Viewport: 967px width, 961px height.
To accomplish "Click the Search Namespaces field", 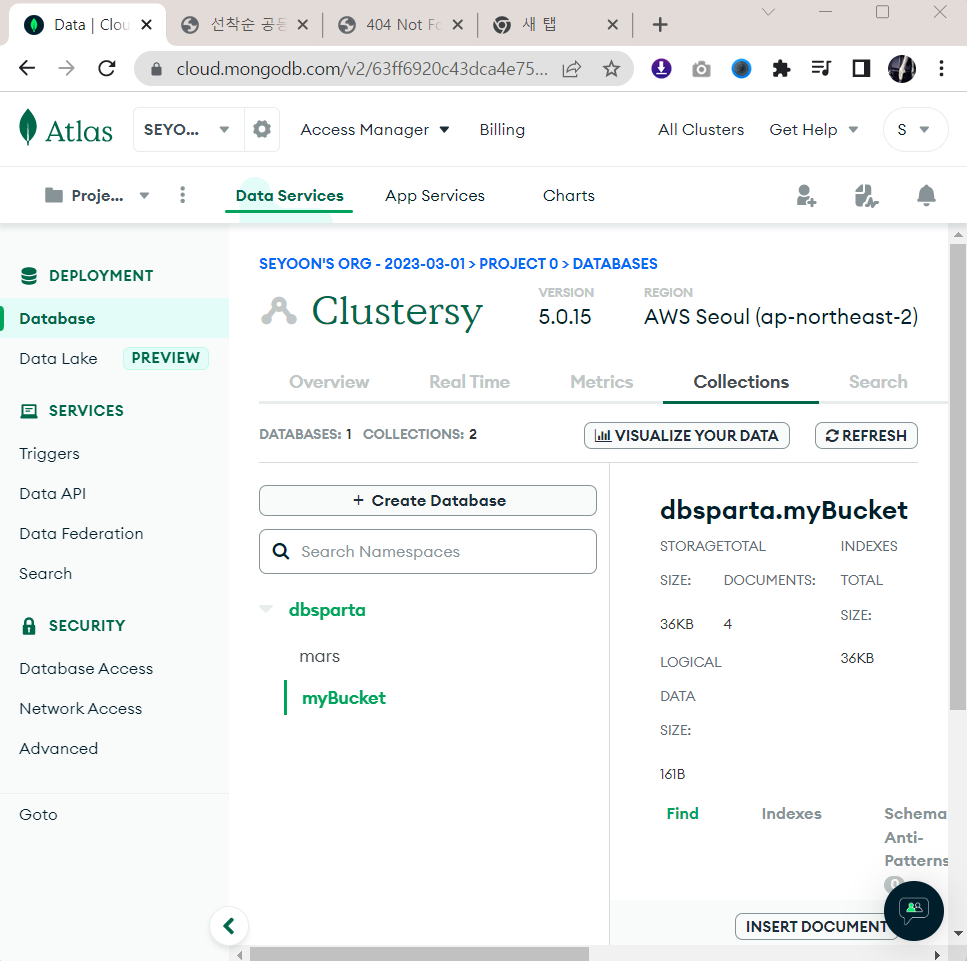I will 428,551.
